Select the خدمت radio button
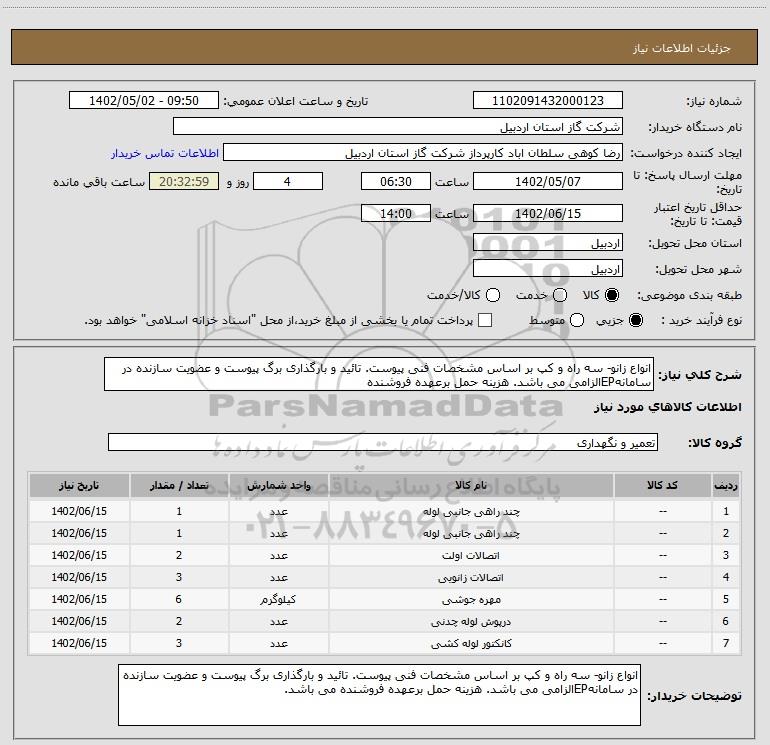This screenshot has height=745, width=770. click(x=560, y=295)
